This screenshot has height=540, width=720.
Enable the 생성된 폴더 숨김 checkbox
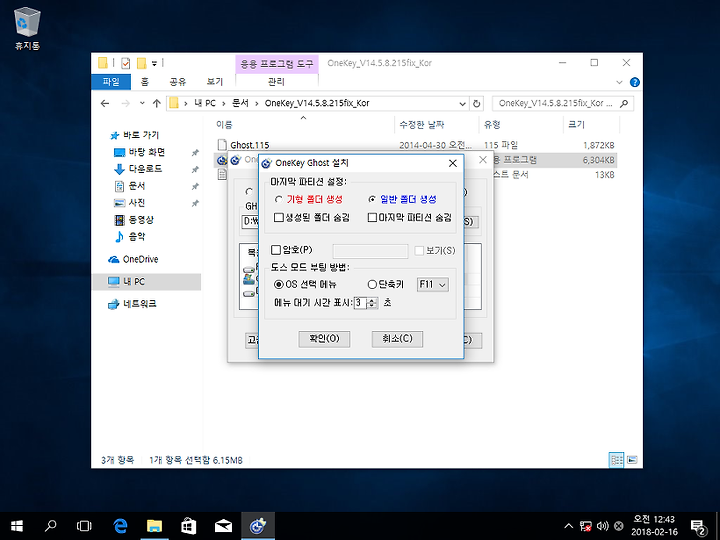point(279,217)
